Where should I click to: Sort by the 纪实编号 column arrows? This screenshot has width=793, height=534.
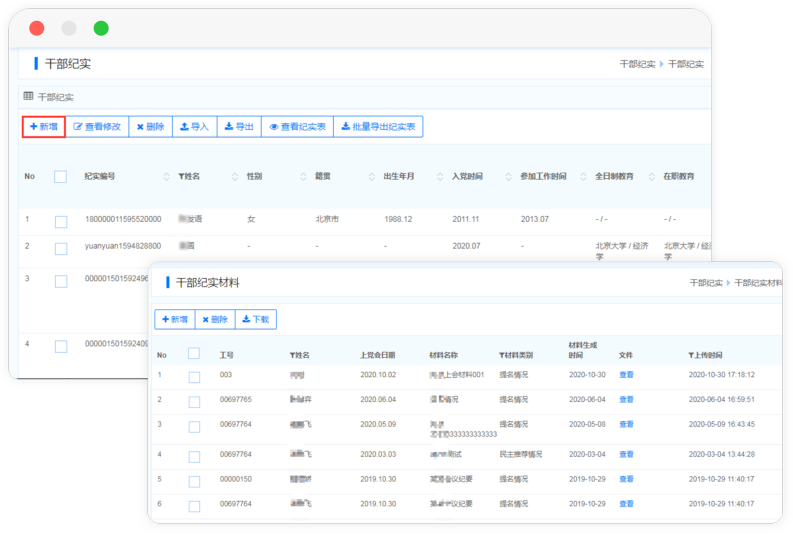pos(167,177)
